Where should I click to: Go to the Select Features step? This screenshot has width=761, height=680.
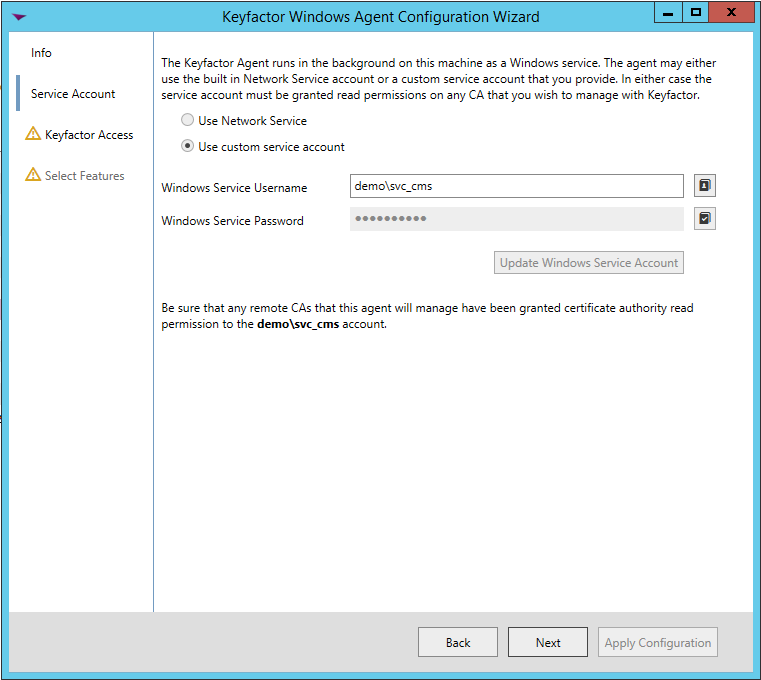coord(84,176)
